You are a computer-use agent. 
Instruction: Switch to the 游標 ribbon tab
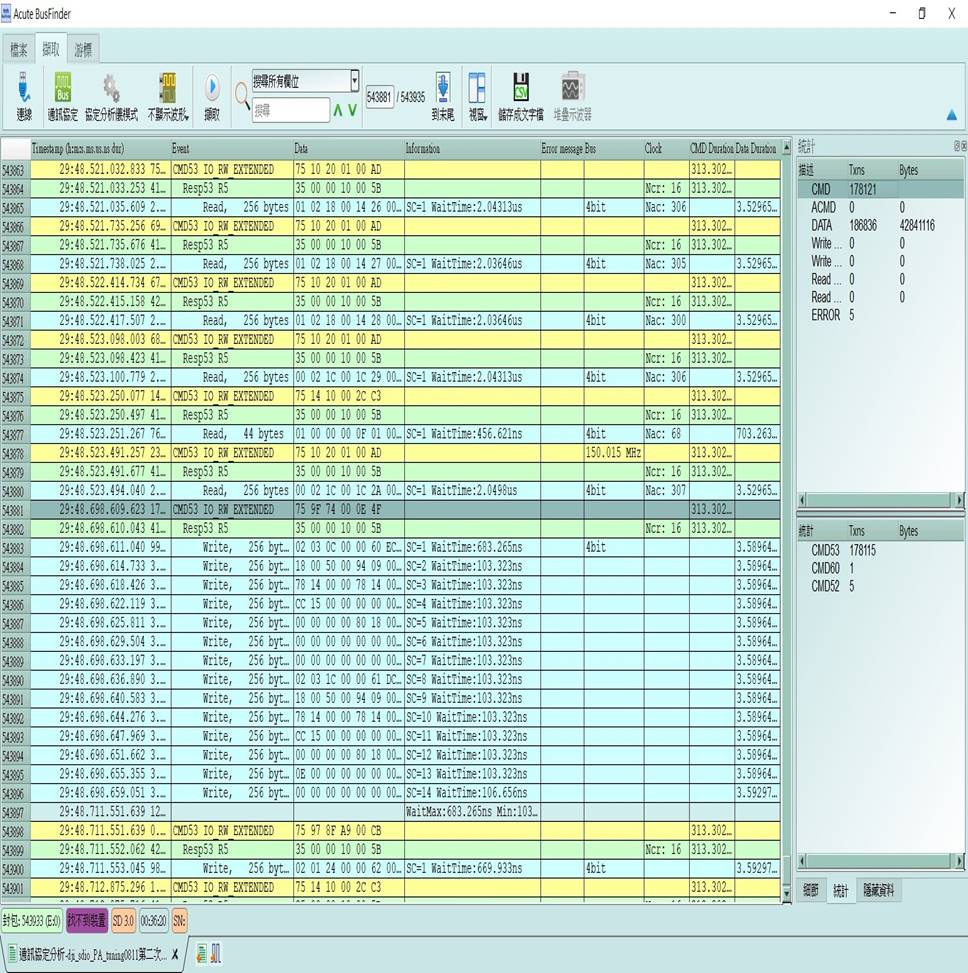coord(85,49)
